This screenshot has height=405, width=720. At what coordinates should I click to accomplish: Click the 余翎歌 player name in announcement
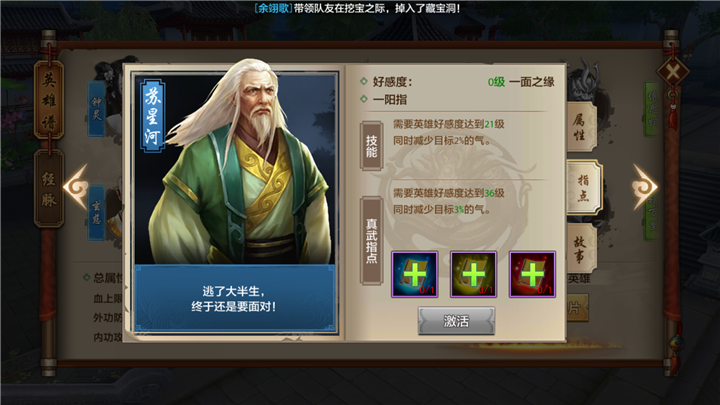point(273,8)
